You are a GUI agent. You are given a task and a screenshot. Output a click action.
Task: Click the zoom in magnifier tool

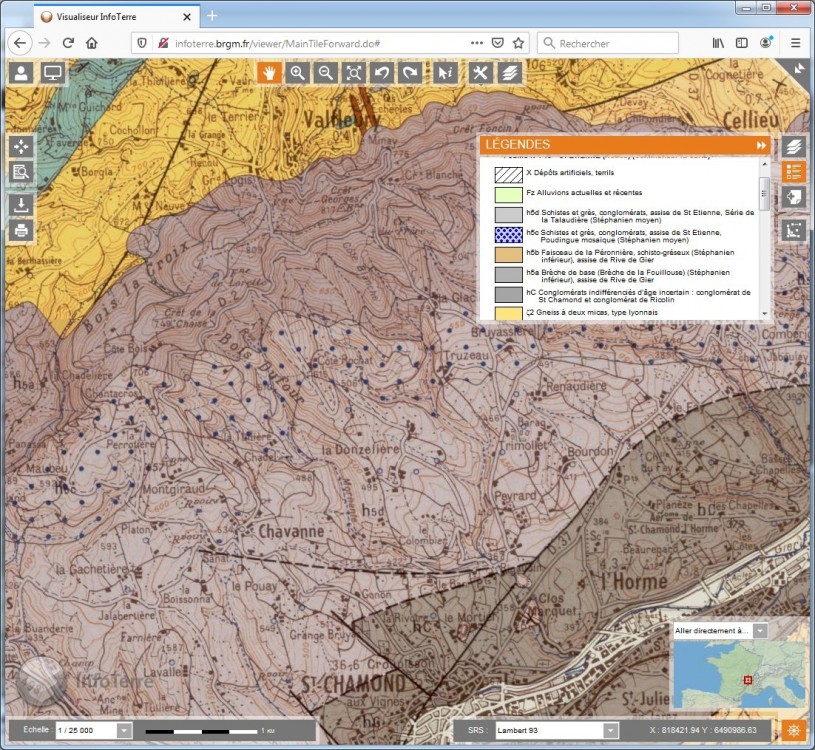pos(297,73)
